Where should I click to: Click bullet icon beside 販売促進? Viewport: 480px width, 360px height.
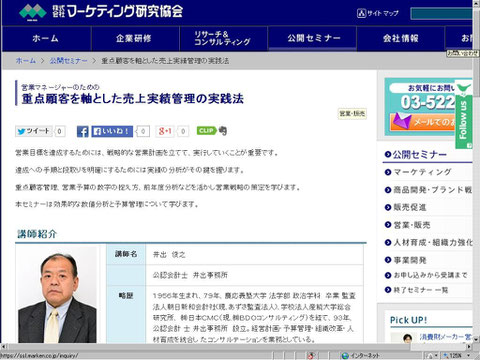tap(388, 207)
